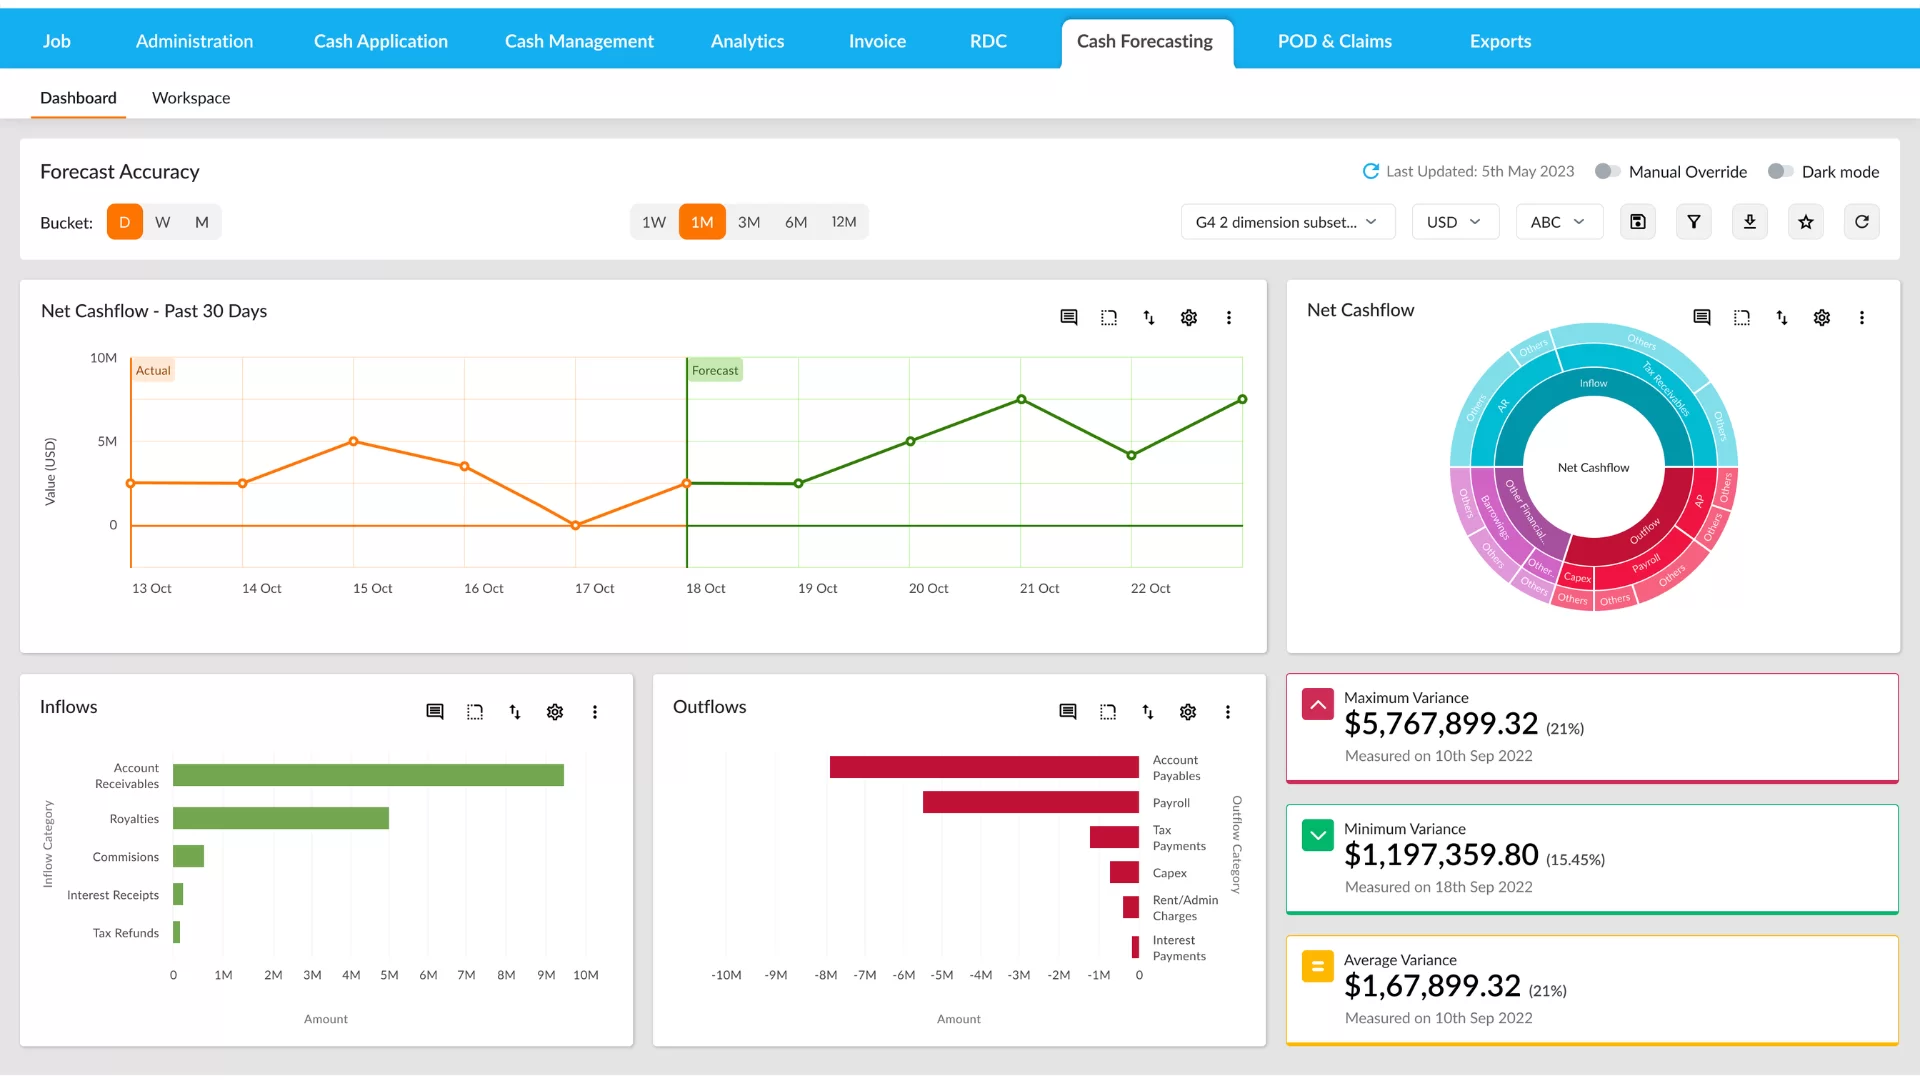Image resolution: width=1920 pixels, height=1080 pixels.
Task: Click the save view icon in toolbar
Action: pyautogui.click(x=1638, y=222)
